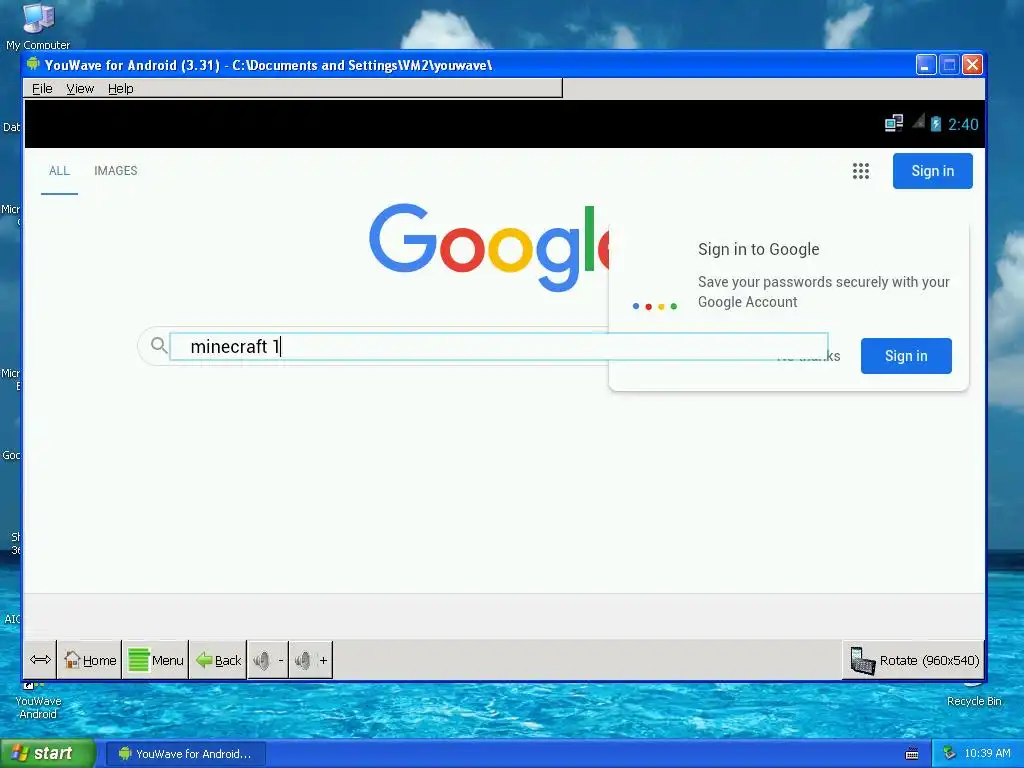
Task: Decrease the emulator volume
Action: pyautogui.click(x=268, y=660)
